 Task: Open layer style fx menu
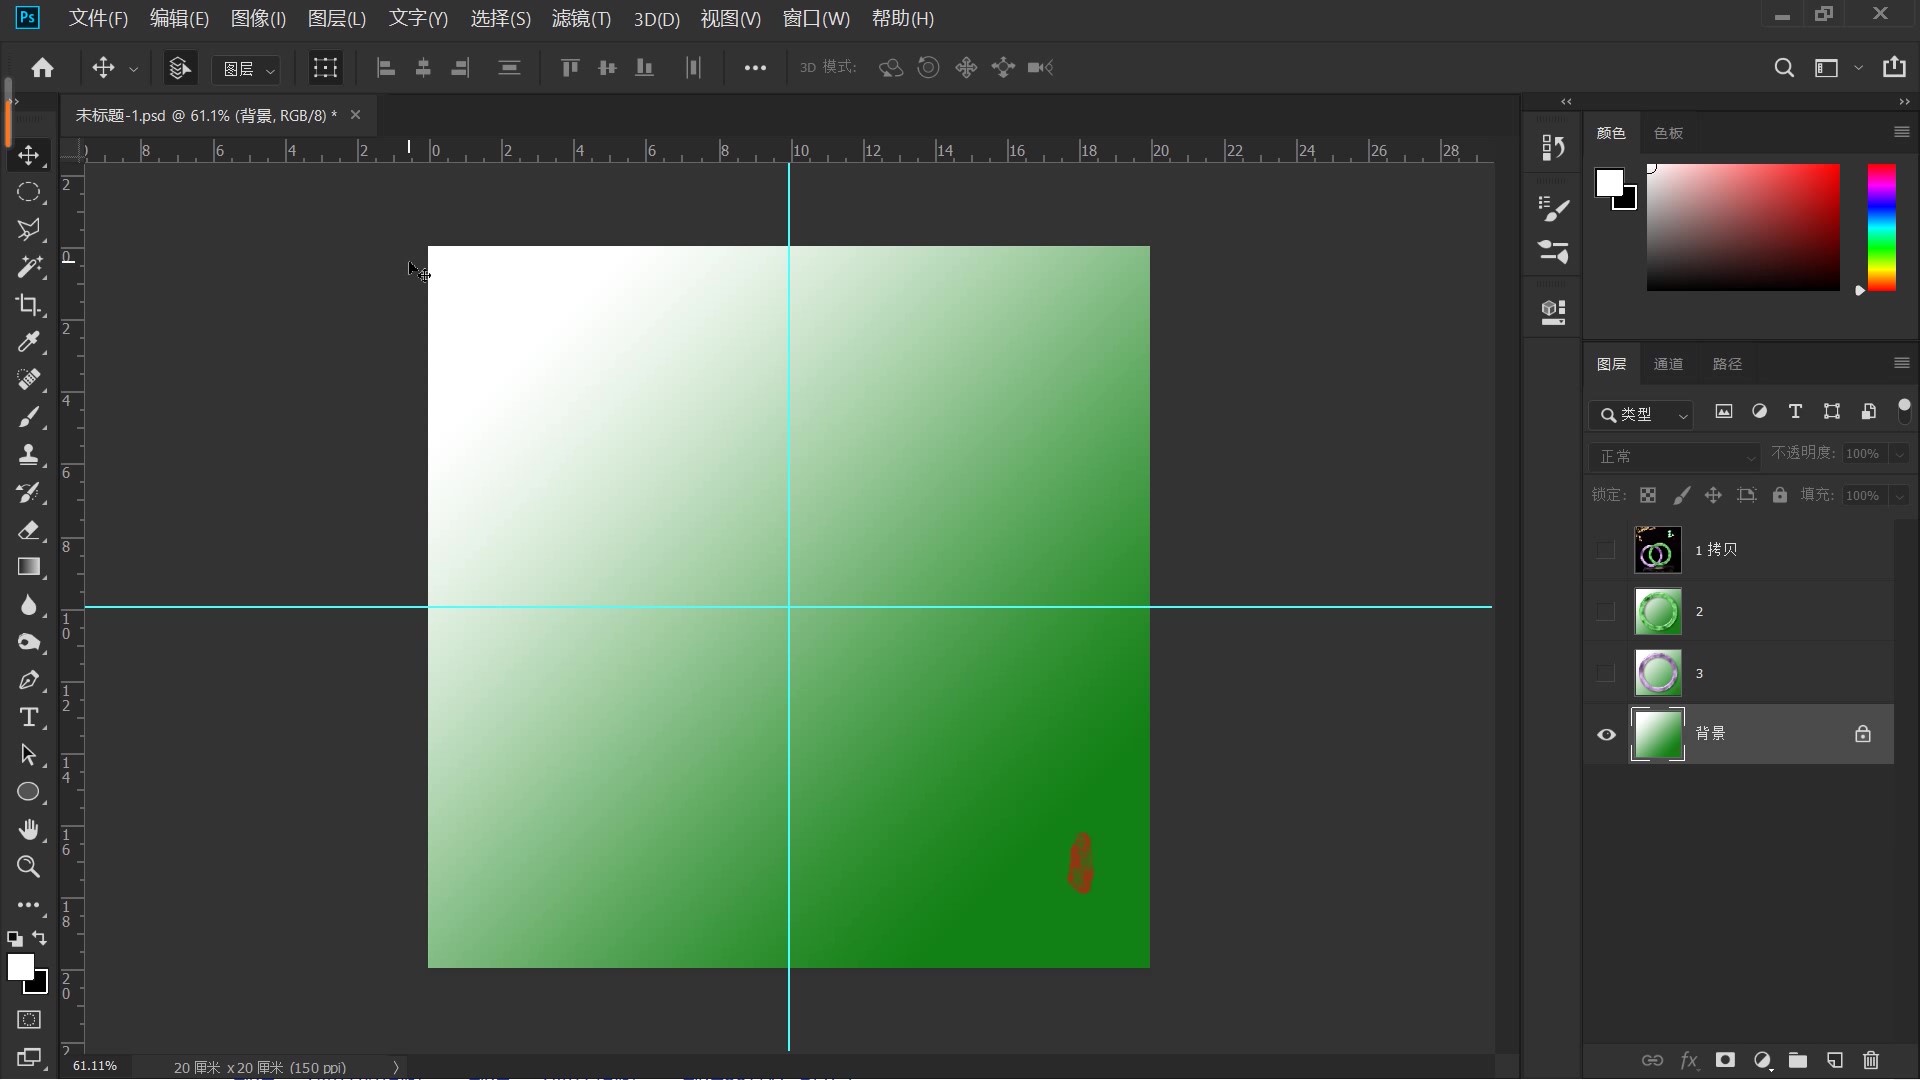click(x=1689, y=1060)
